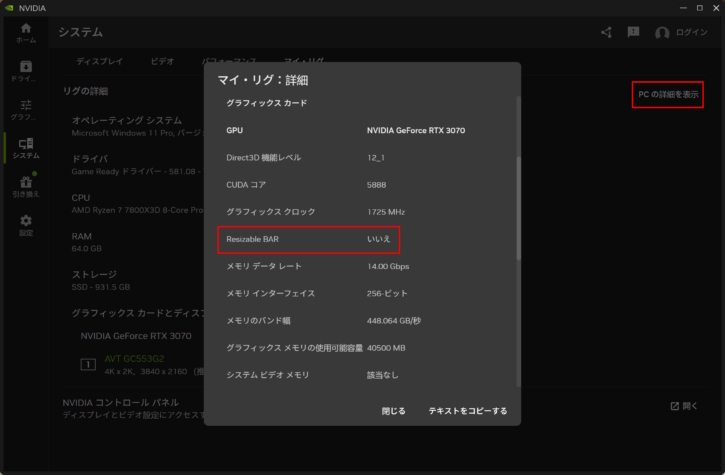Click the user avatar icon beside ログイン

(x=662, y=33)
